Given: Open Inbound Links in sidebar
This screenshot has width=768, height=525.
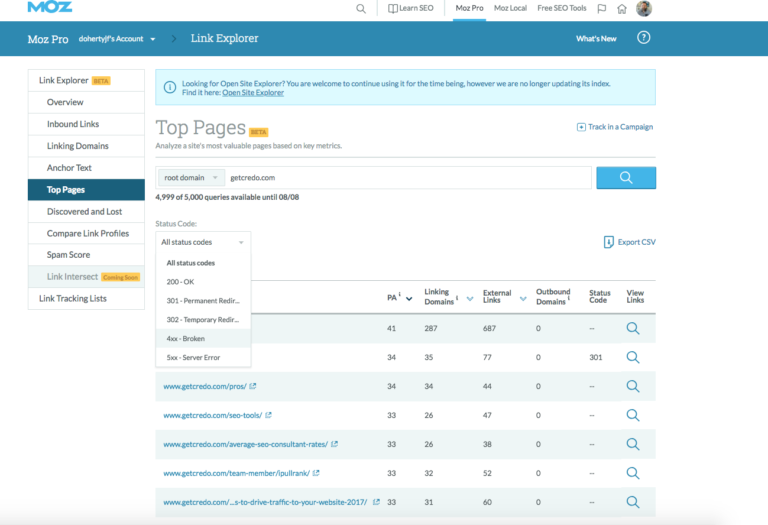Looking at the screenshot, I should (x=86, y=124).
